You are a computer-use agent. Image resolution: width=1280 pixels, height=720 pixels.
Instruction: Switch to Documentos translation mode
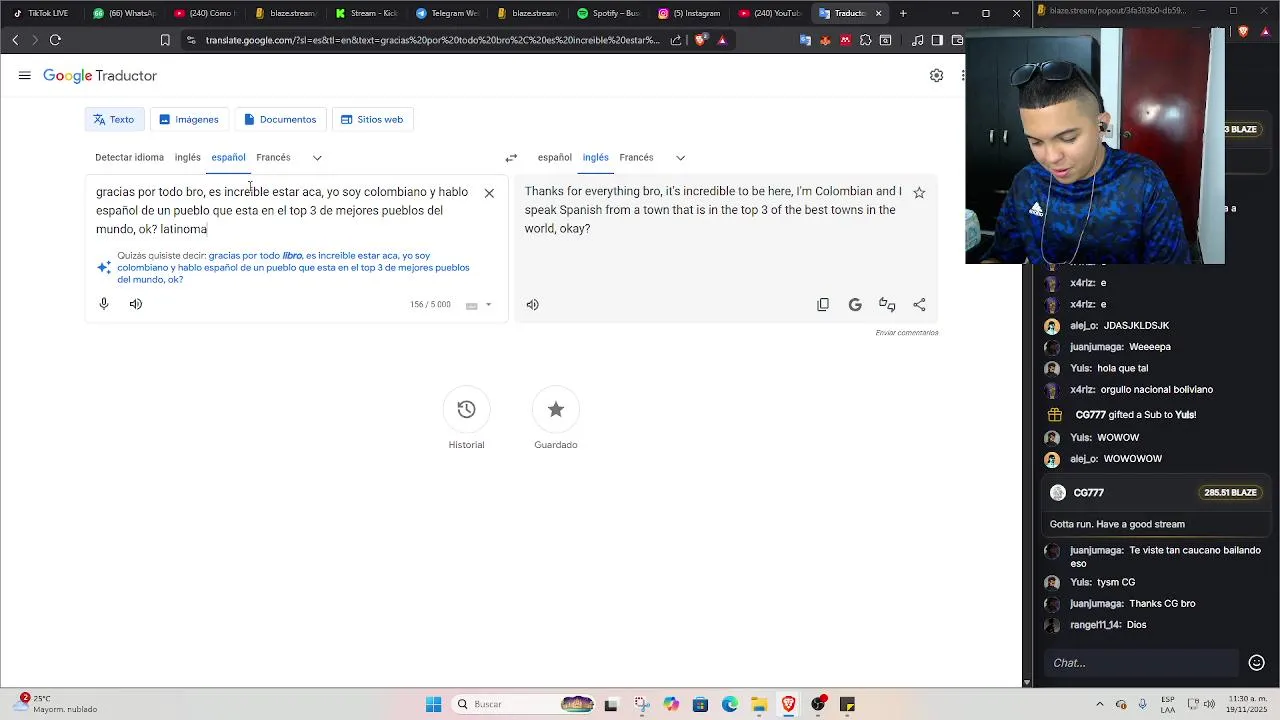point(280,120)
